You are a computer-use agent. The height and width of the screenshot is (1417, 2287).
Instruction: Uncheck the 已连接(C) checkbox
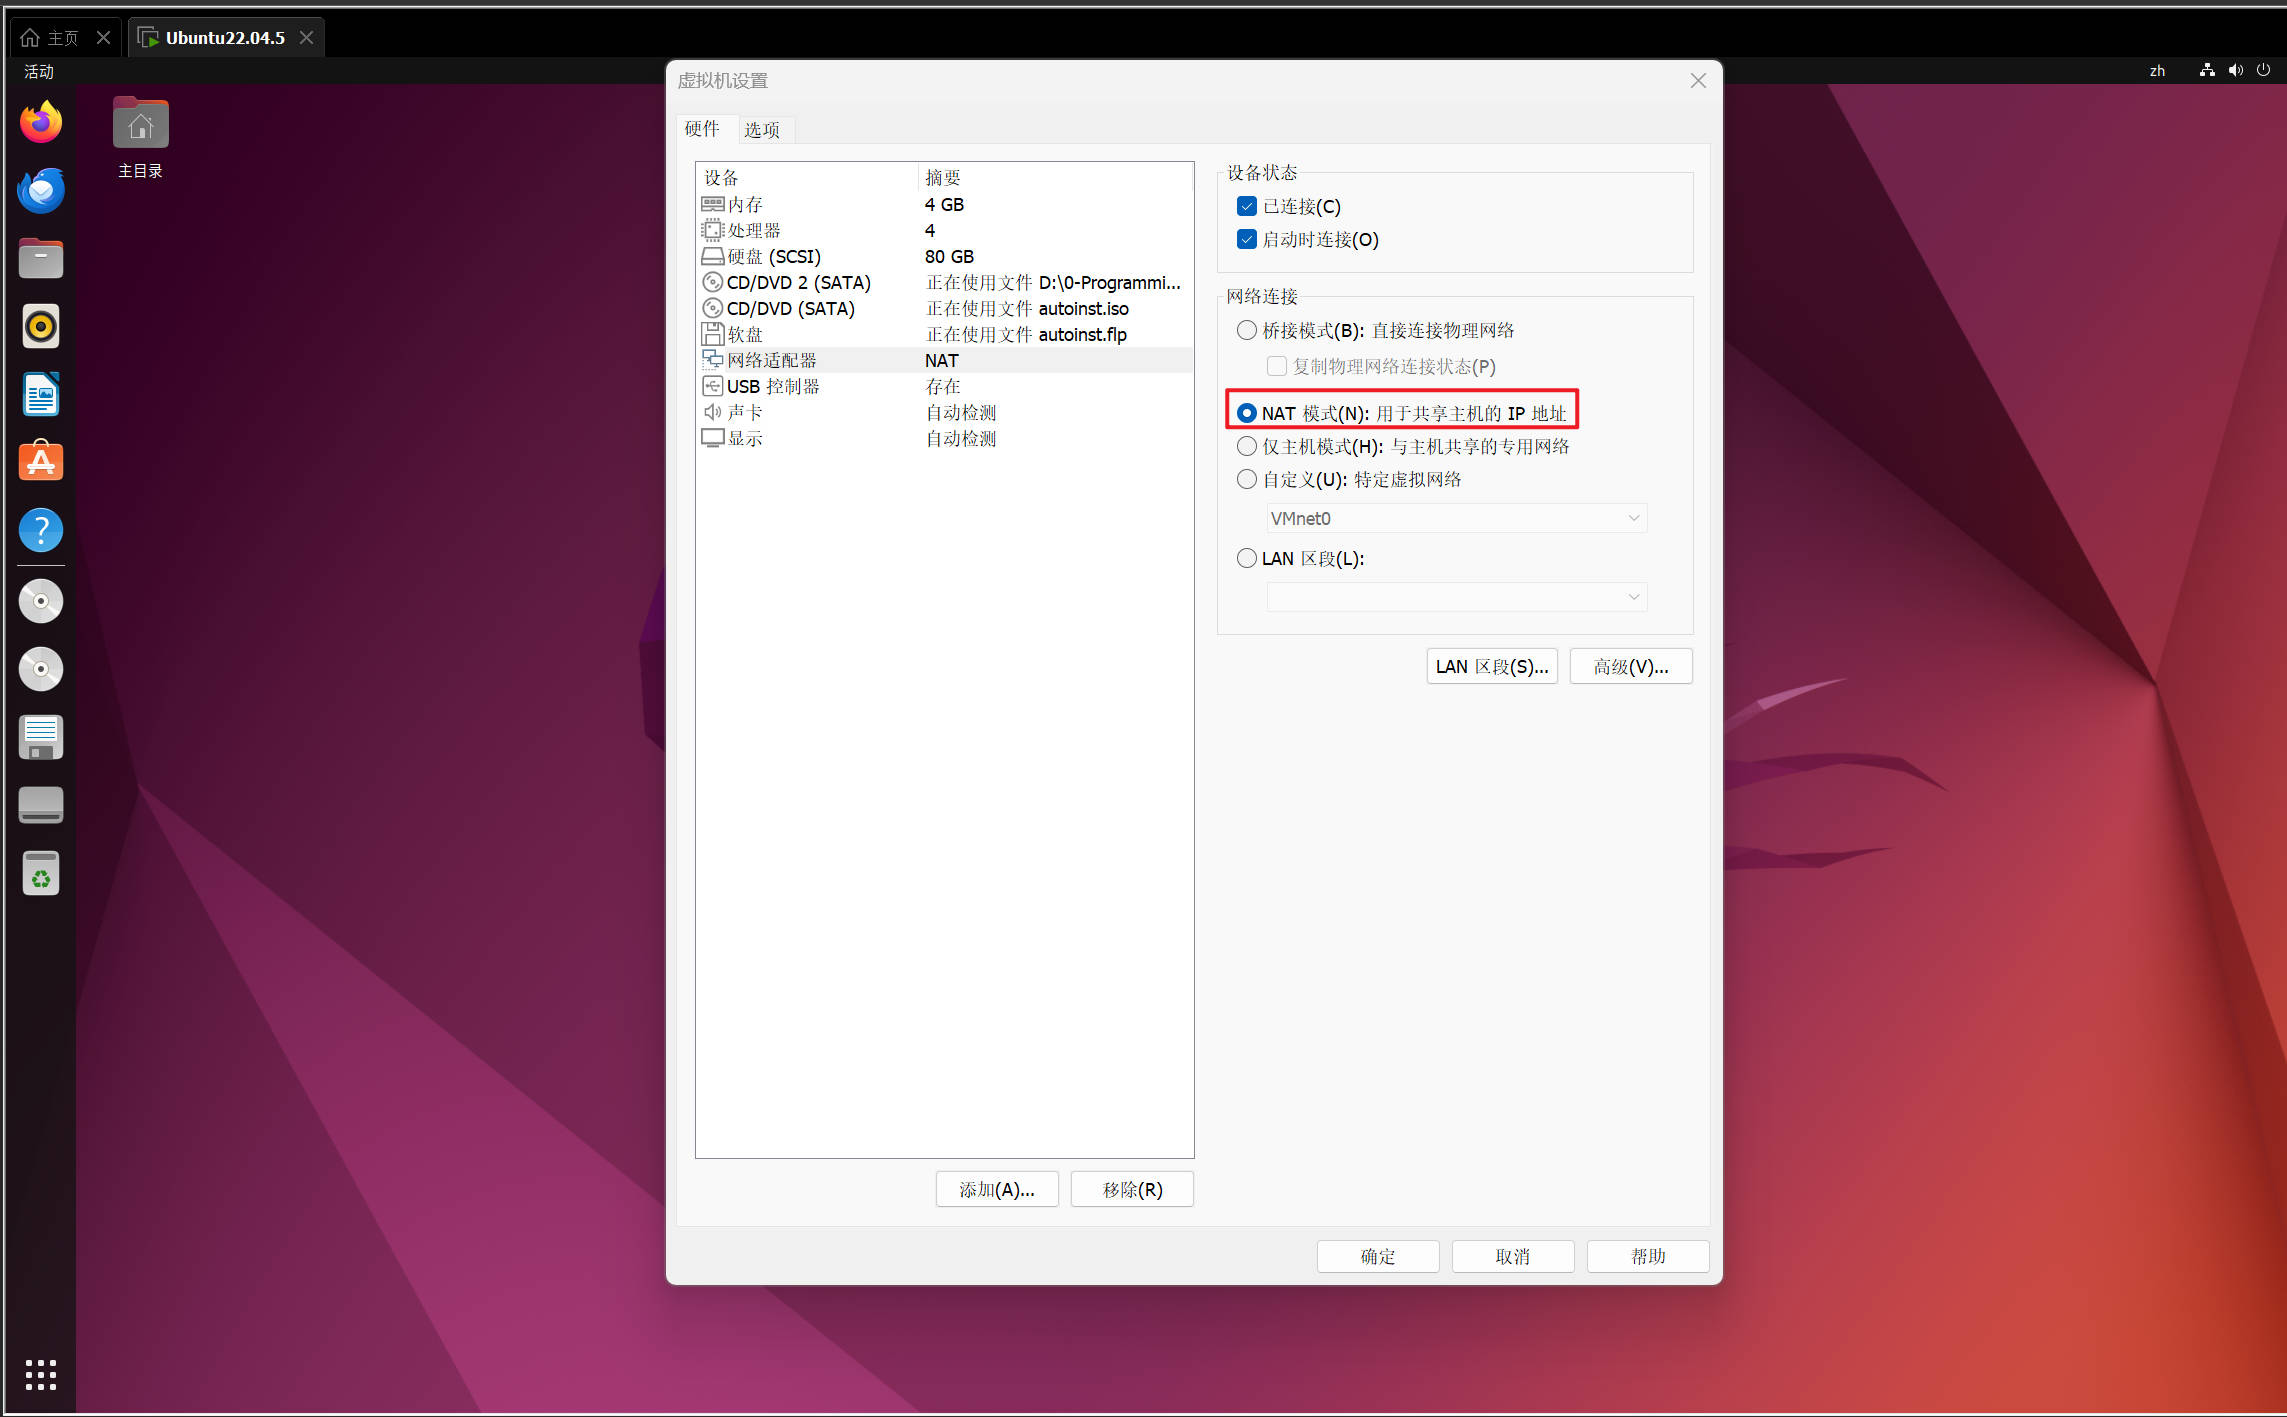(x=1246, y=206)
